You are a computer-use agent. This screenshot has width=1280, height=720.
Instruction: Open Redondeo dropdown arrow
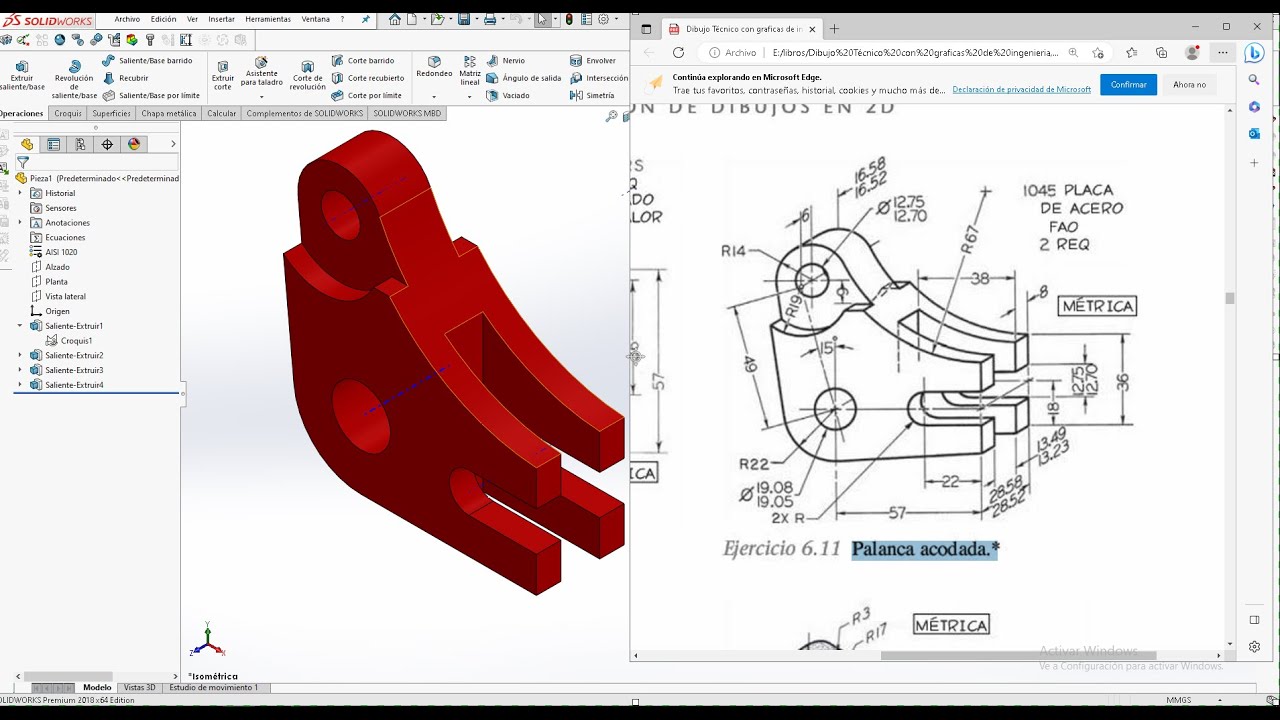click(434, 97)
